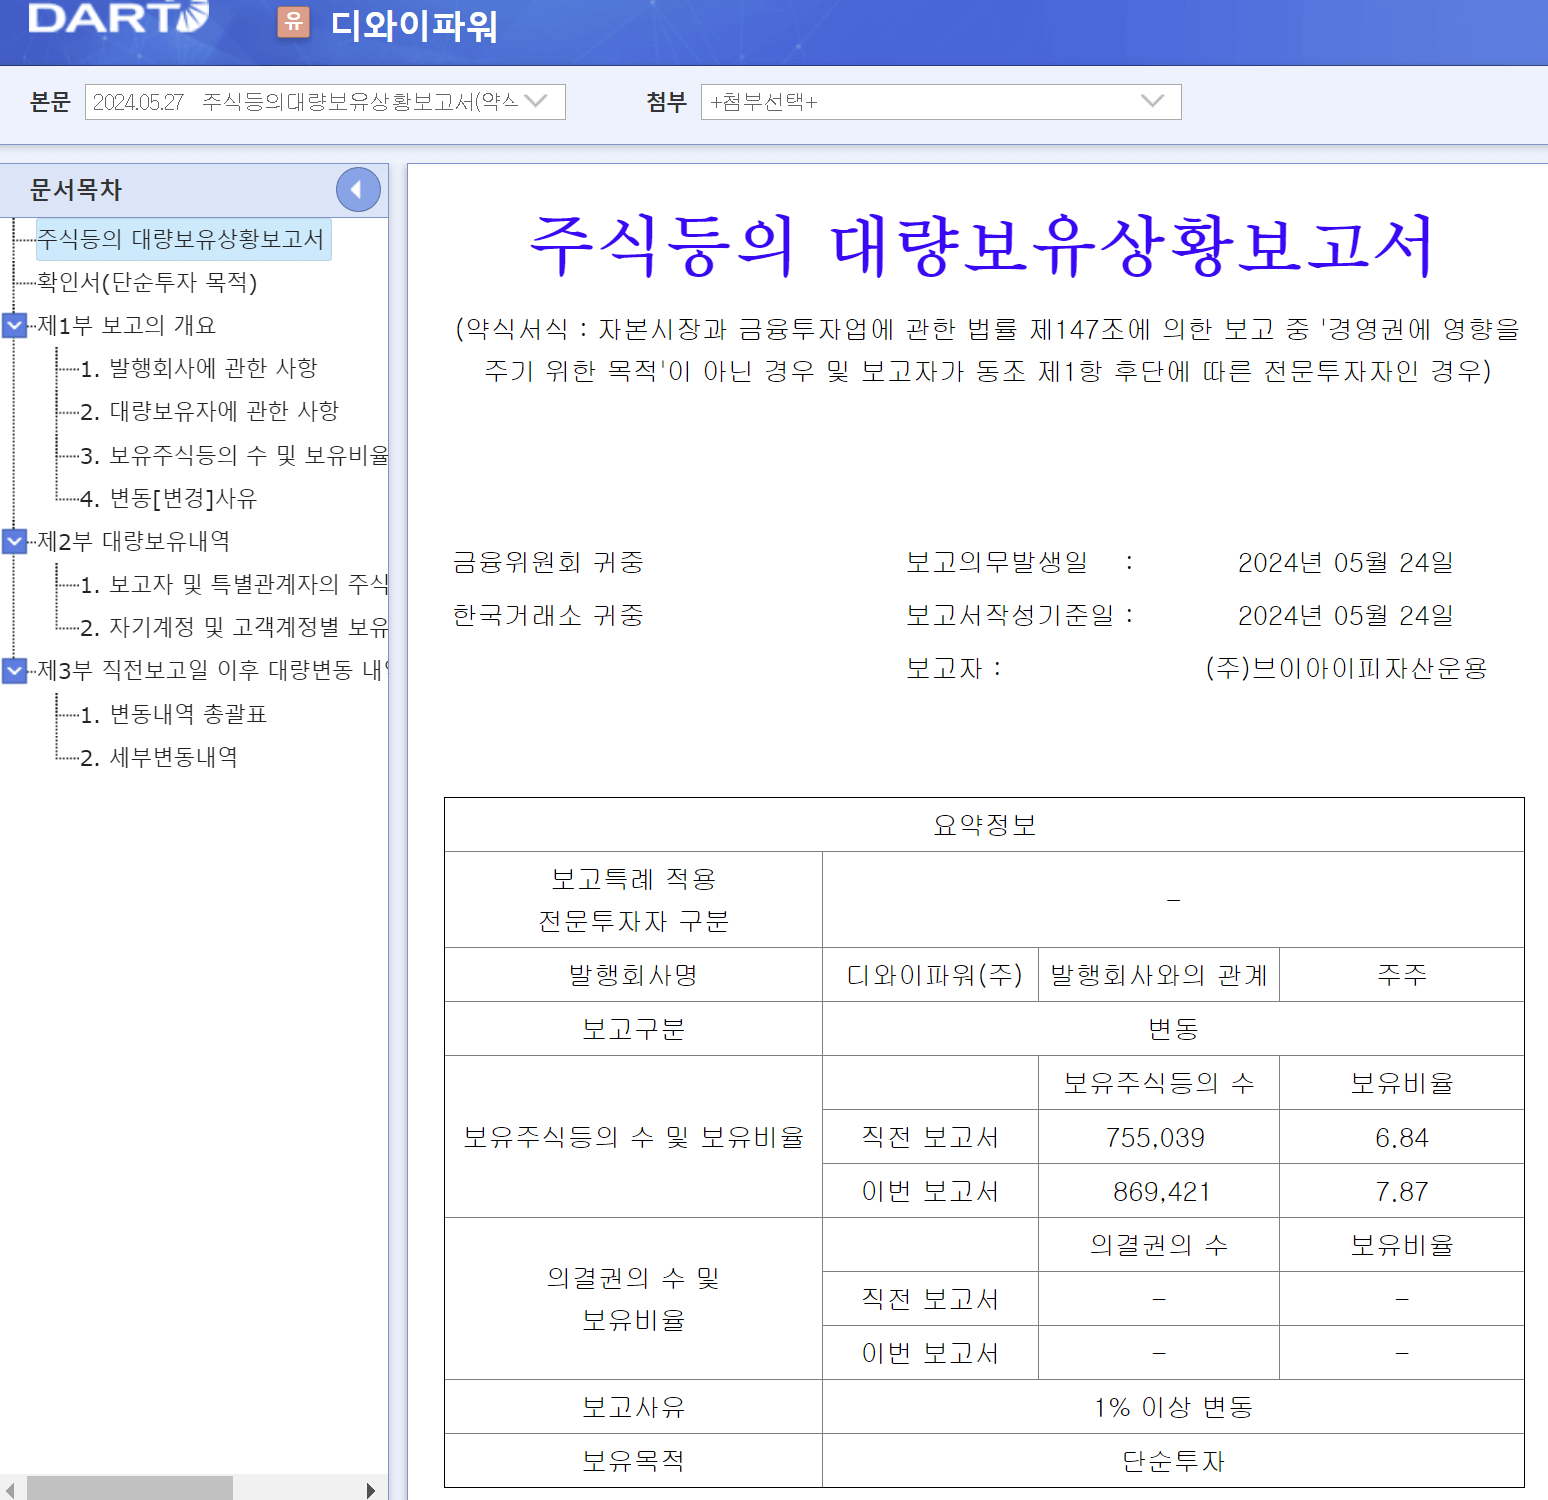
Task: Collapse the 제3부 직전보고일 이후 section
Action: tap(14, 671)
